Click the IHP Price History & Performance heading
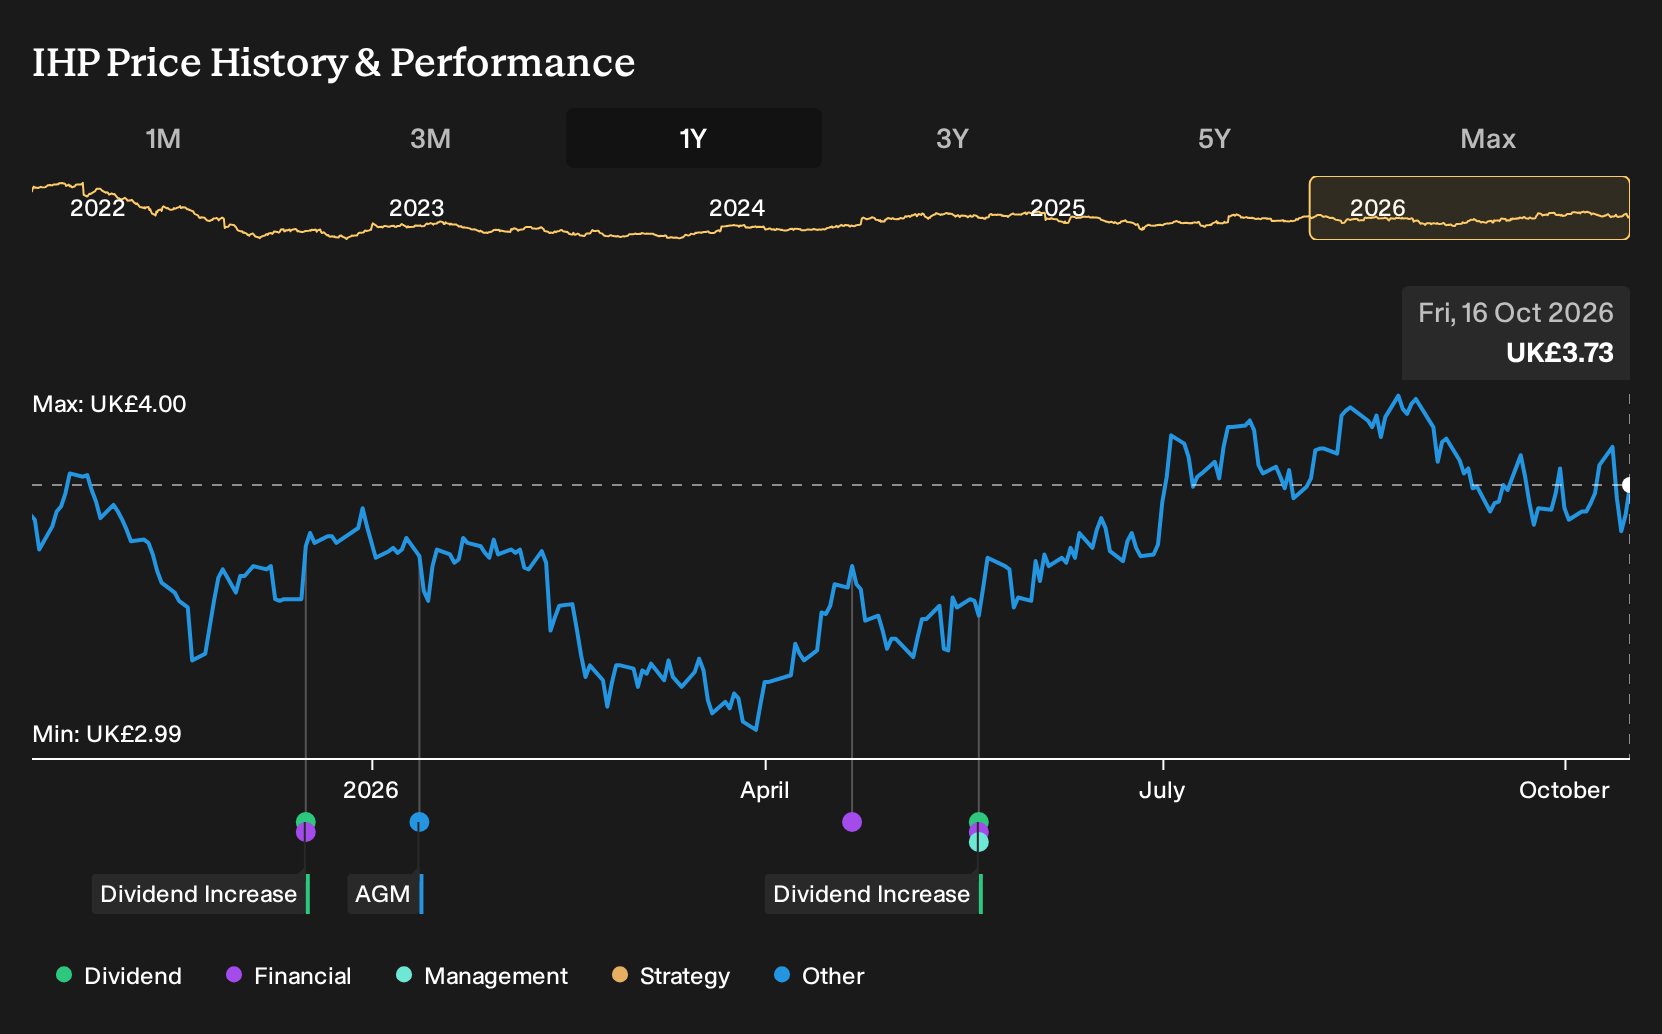 coord(334,62)
